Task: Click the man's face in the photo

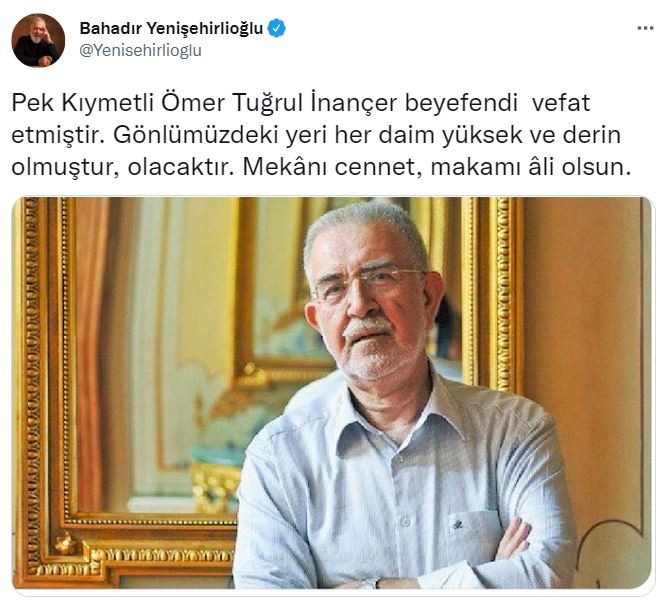Action: 372,304
